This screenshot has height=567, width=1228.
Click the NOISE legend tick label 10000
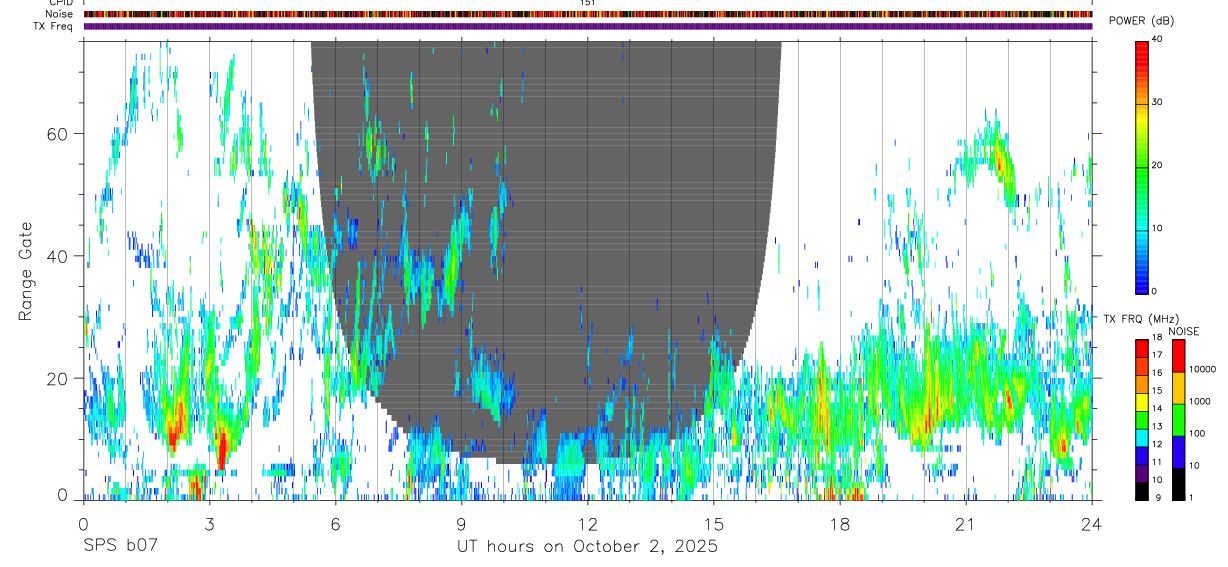(x=1204, y=369)
